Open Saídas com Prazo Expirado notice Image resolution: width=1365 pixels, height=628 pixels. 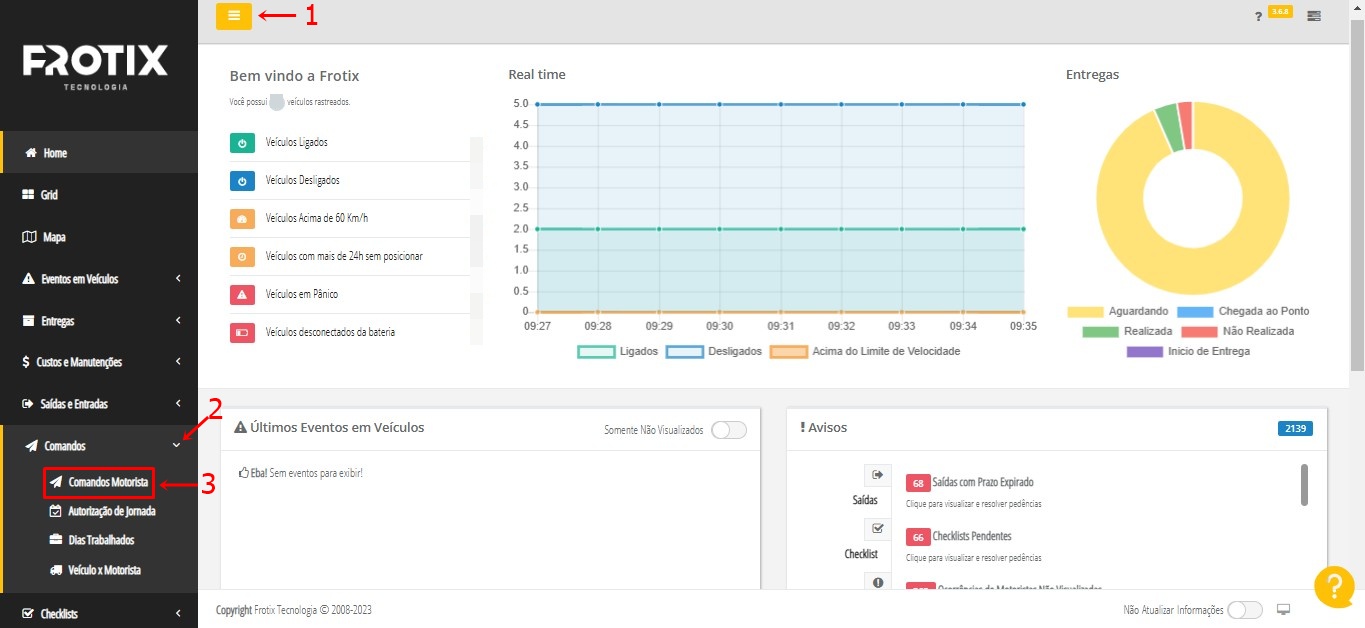(982, 482)
